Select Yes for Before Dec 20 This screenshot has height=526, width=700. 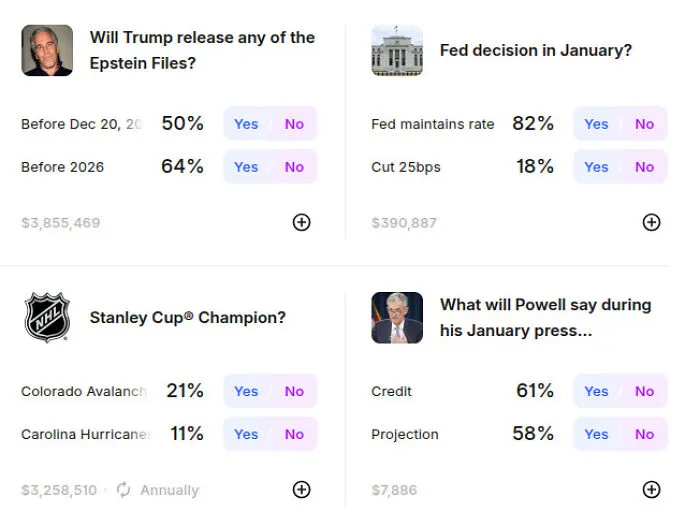pyautogui.click(x=246, y=124)
